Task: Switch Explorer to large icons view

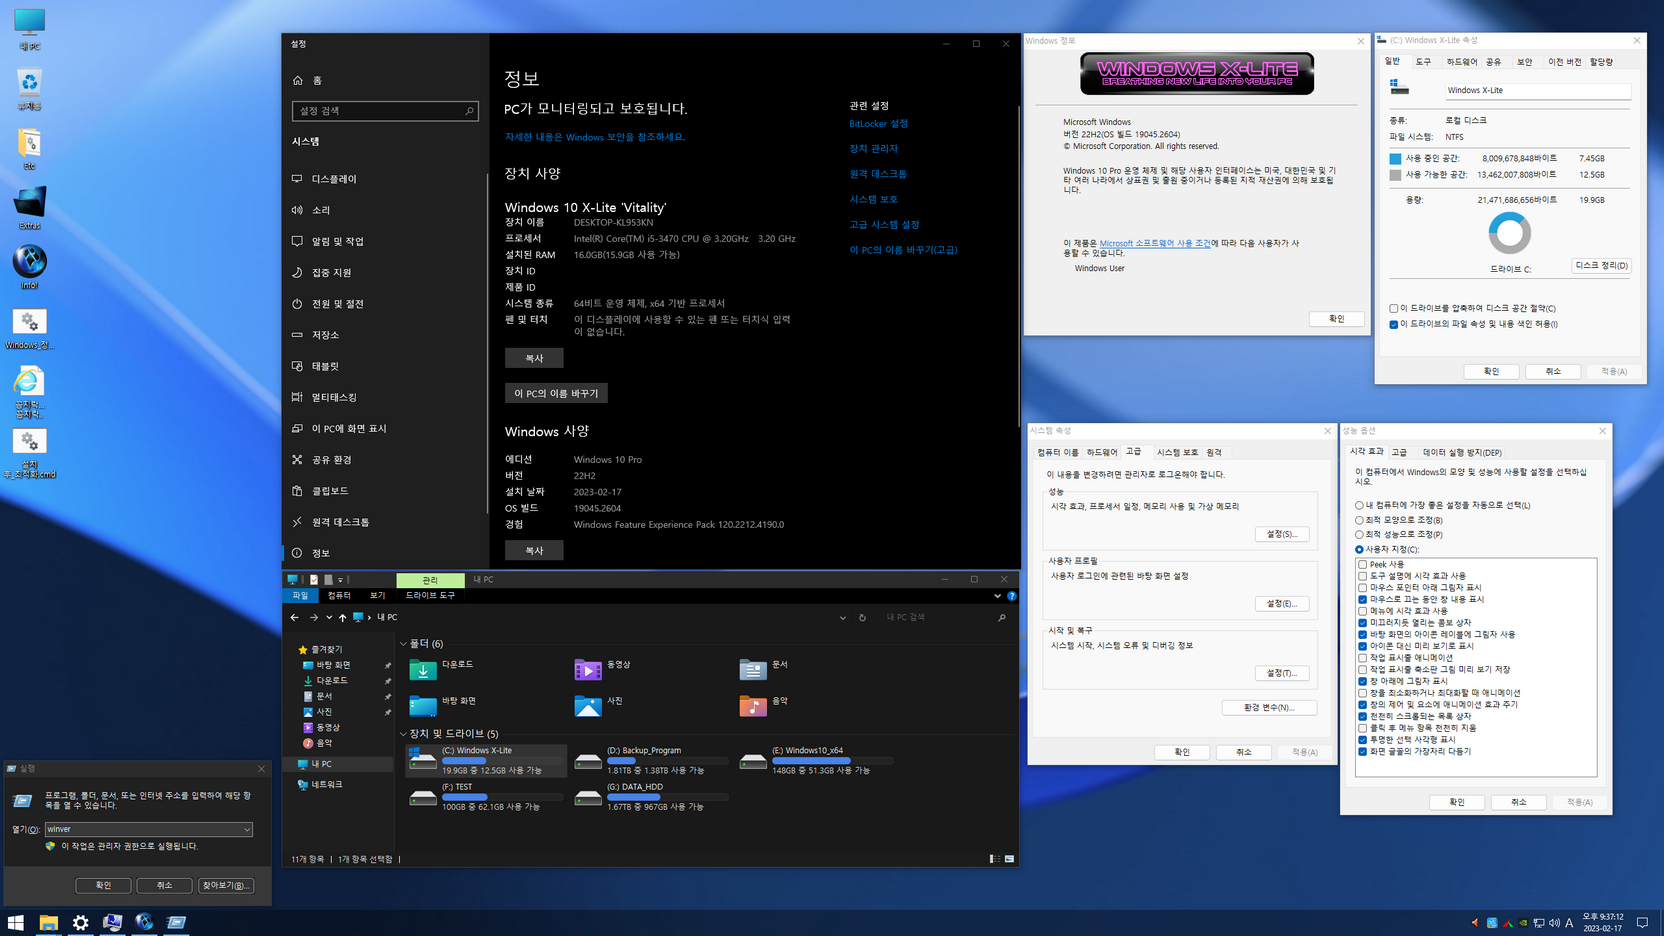Action: point(1010,859)
